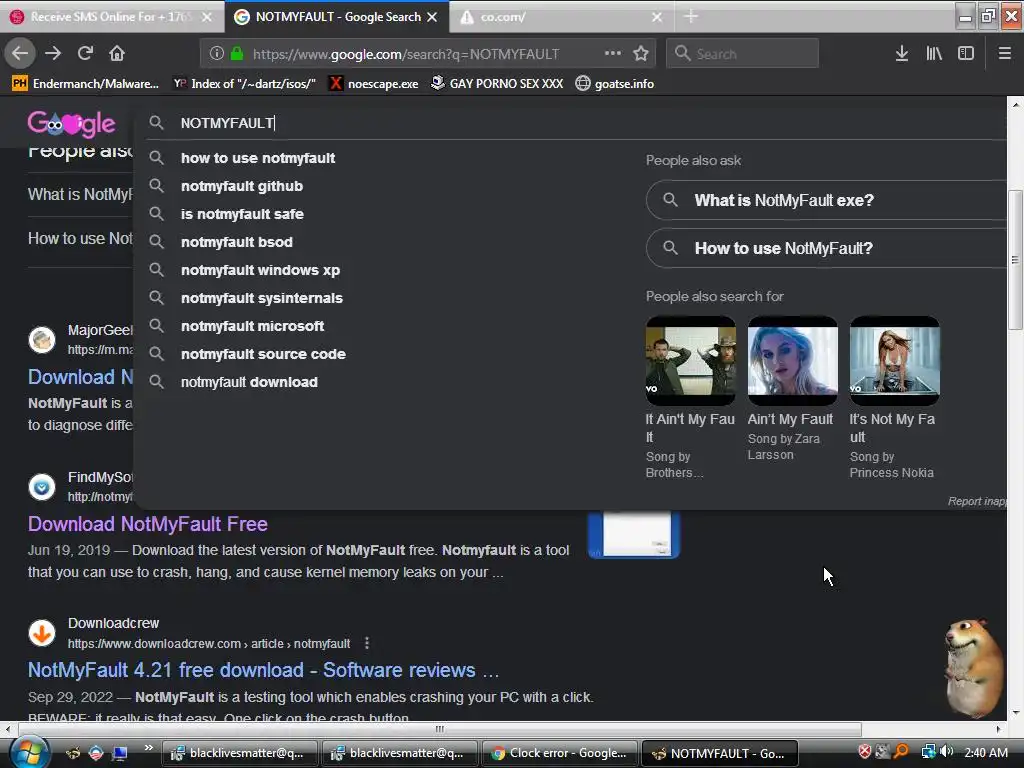Click the Google search input NOTMYFAULT
The height and width of the screenshot is (768, 1024).
pyautogui.click(x=227, y=123)
